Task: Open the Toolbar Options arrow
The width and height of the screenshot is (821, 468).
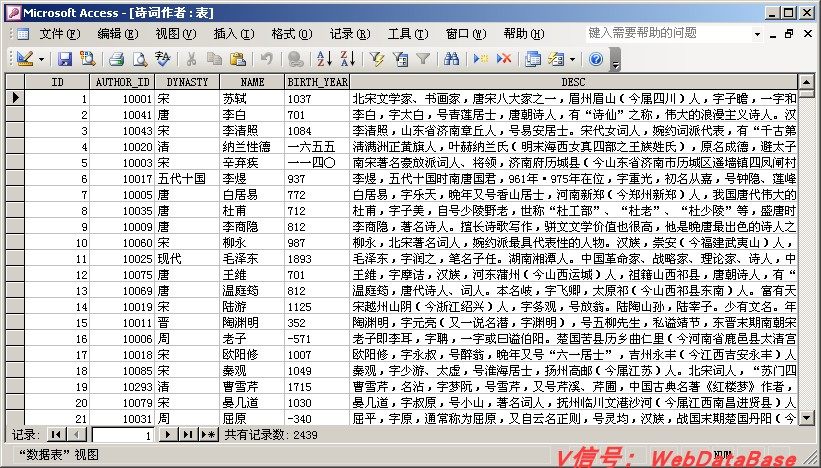Action: tap(616, 59)
